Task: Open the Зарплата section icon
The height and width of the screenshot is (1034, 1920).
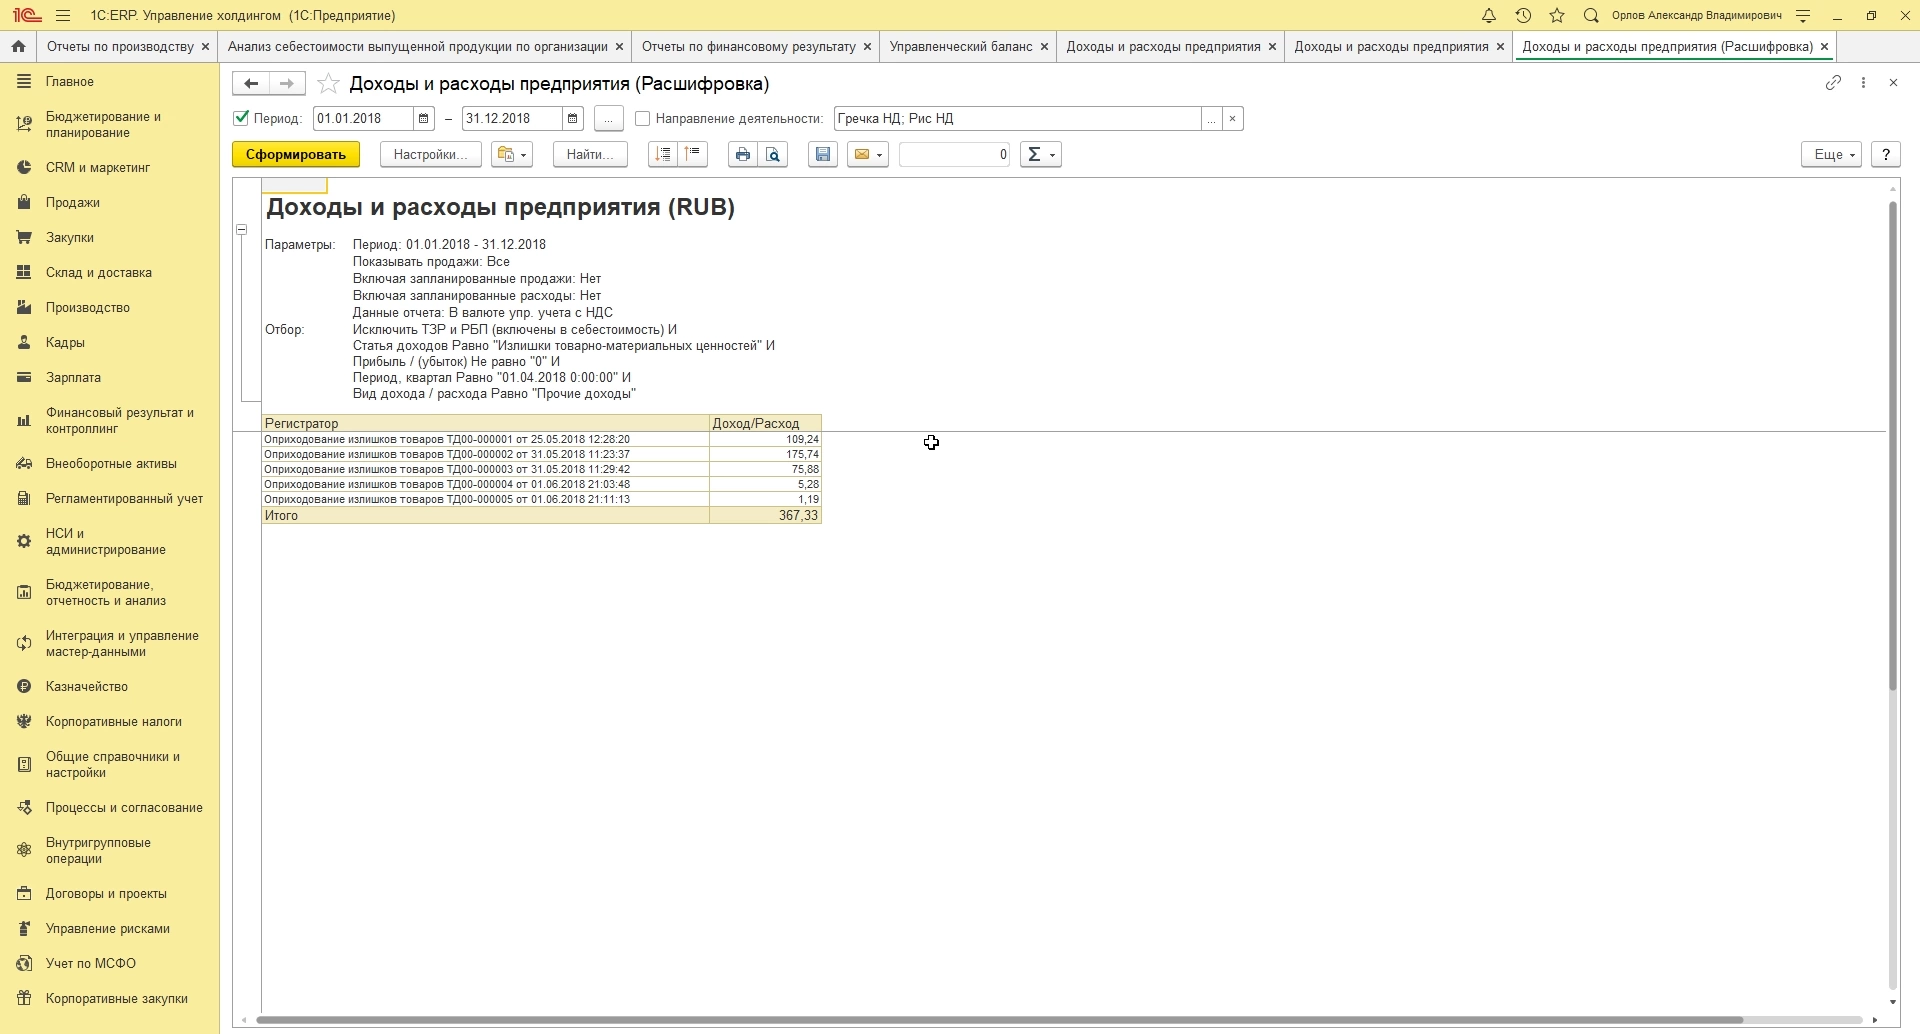Action: pos(24,378)
